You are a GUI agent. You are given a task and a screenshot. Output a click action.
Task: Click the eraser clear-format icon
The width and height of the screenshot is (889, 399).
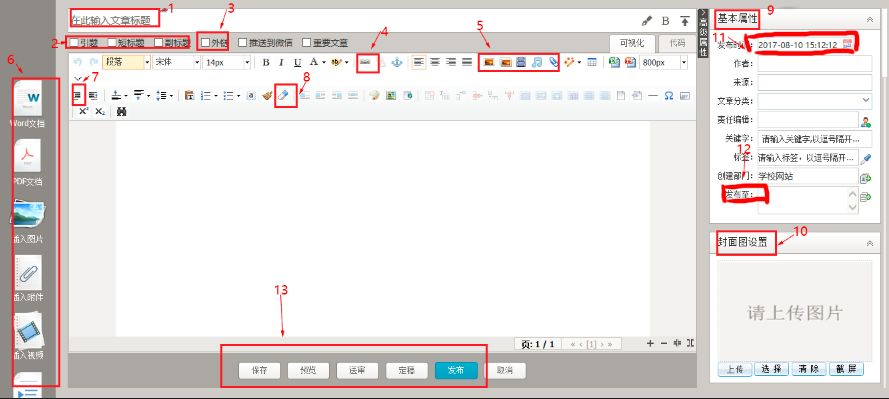click(x=285, y=96)
